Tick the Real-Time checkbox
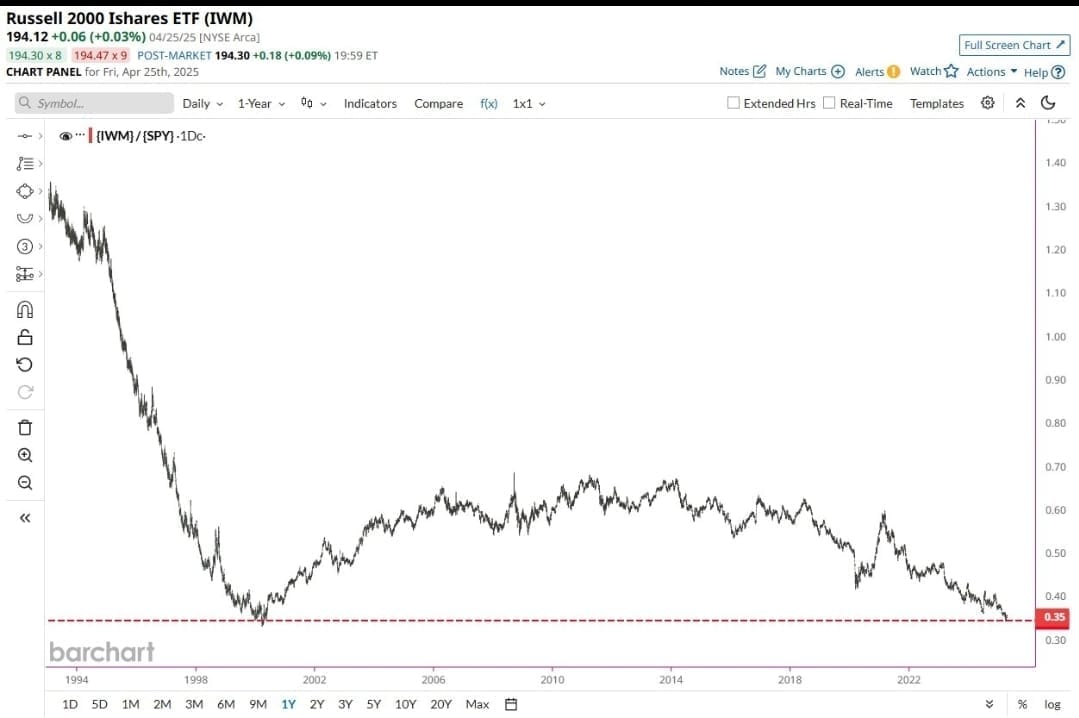1079x718 pixels. (828, 103)
